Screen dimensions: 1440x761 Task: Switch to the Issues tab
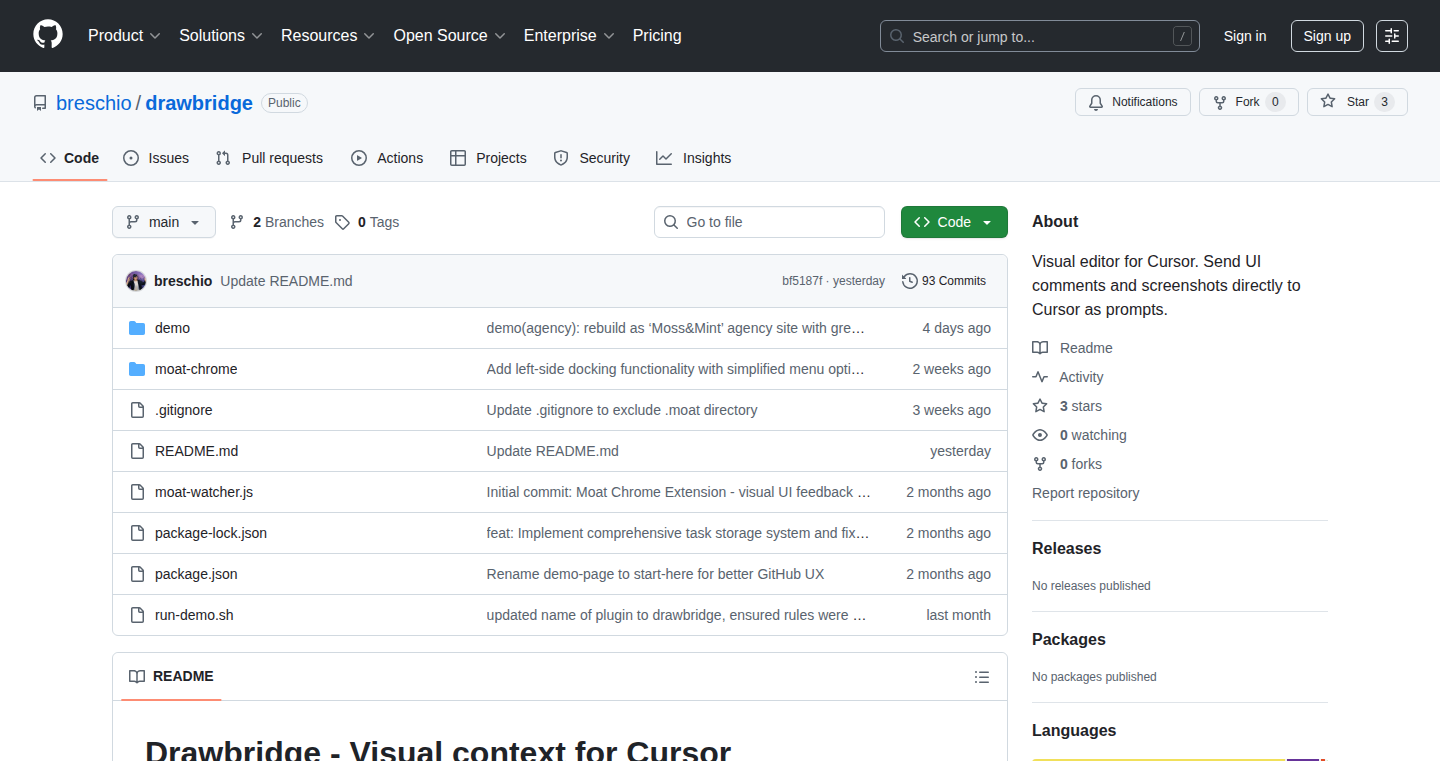(156, 158)
